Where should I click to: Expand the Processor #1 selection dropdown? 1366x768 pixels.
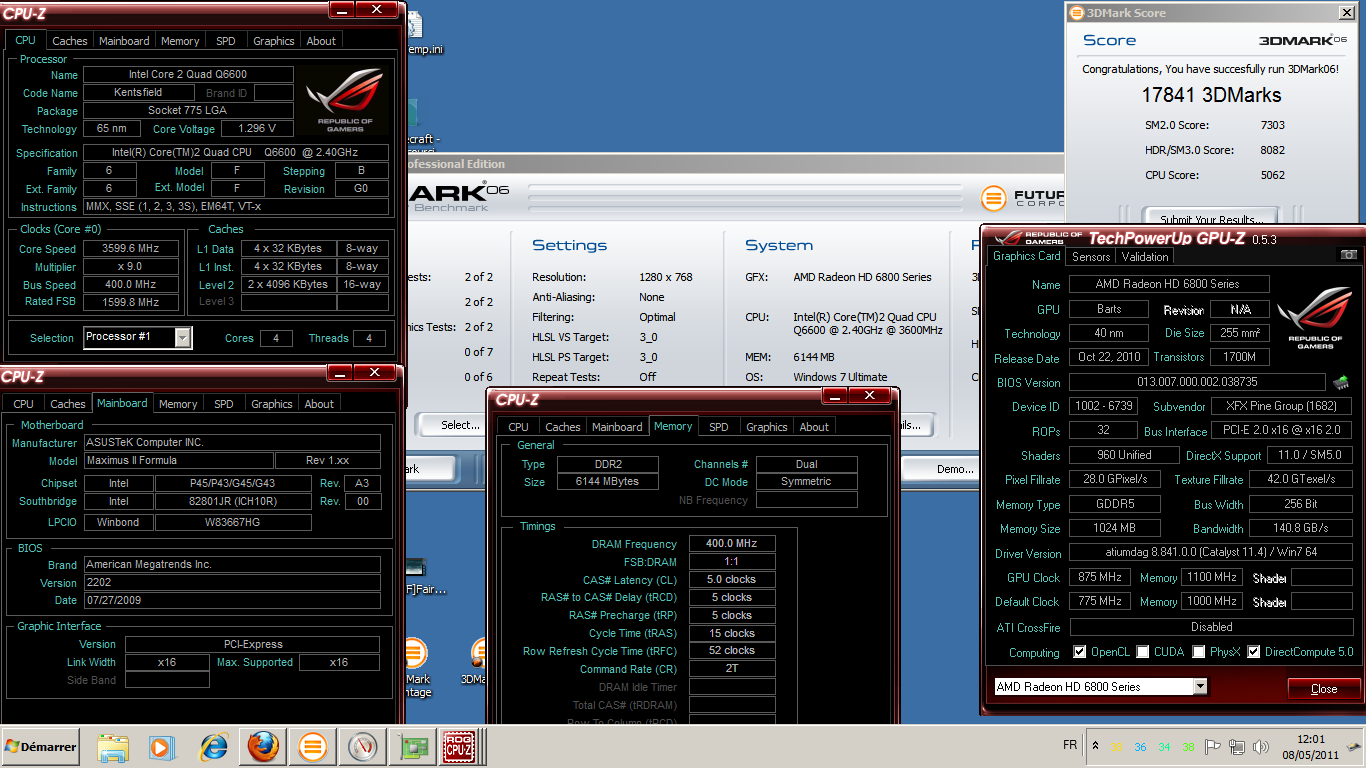pos(182,338)
